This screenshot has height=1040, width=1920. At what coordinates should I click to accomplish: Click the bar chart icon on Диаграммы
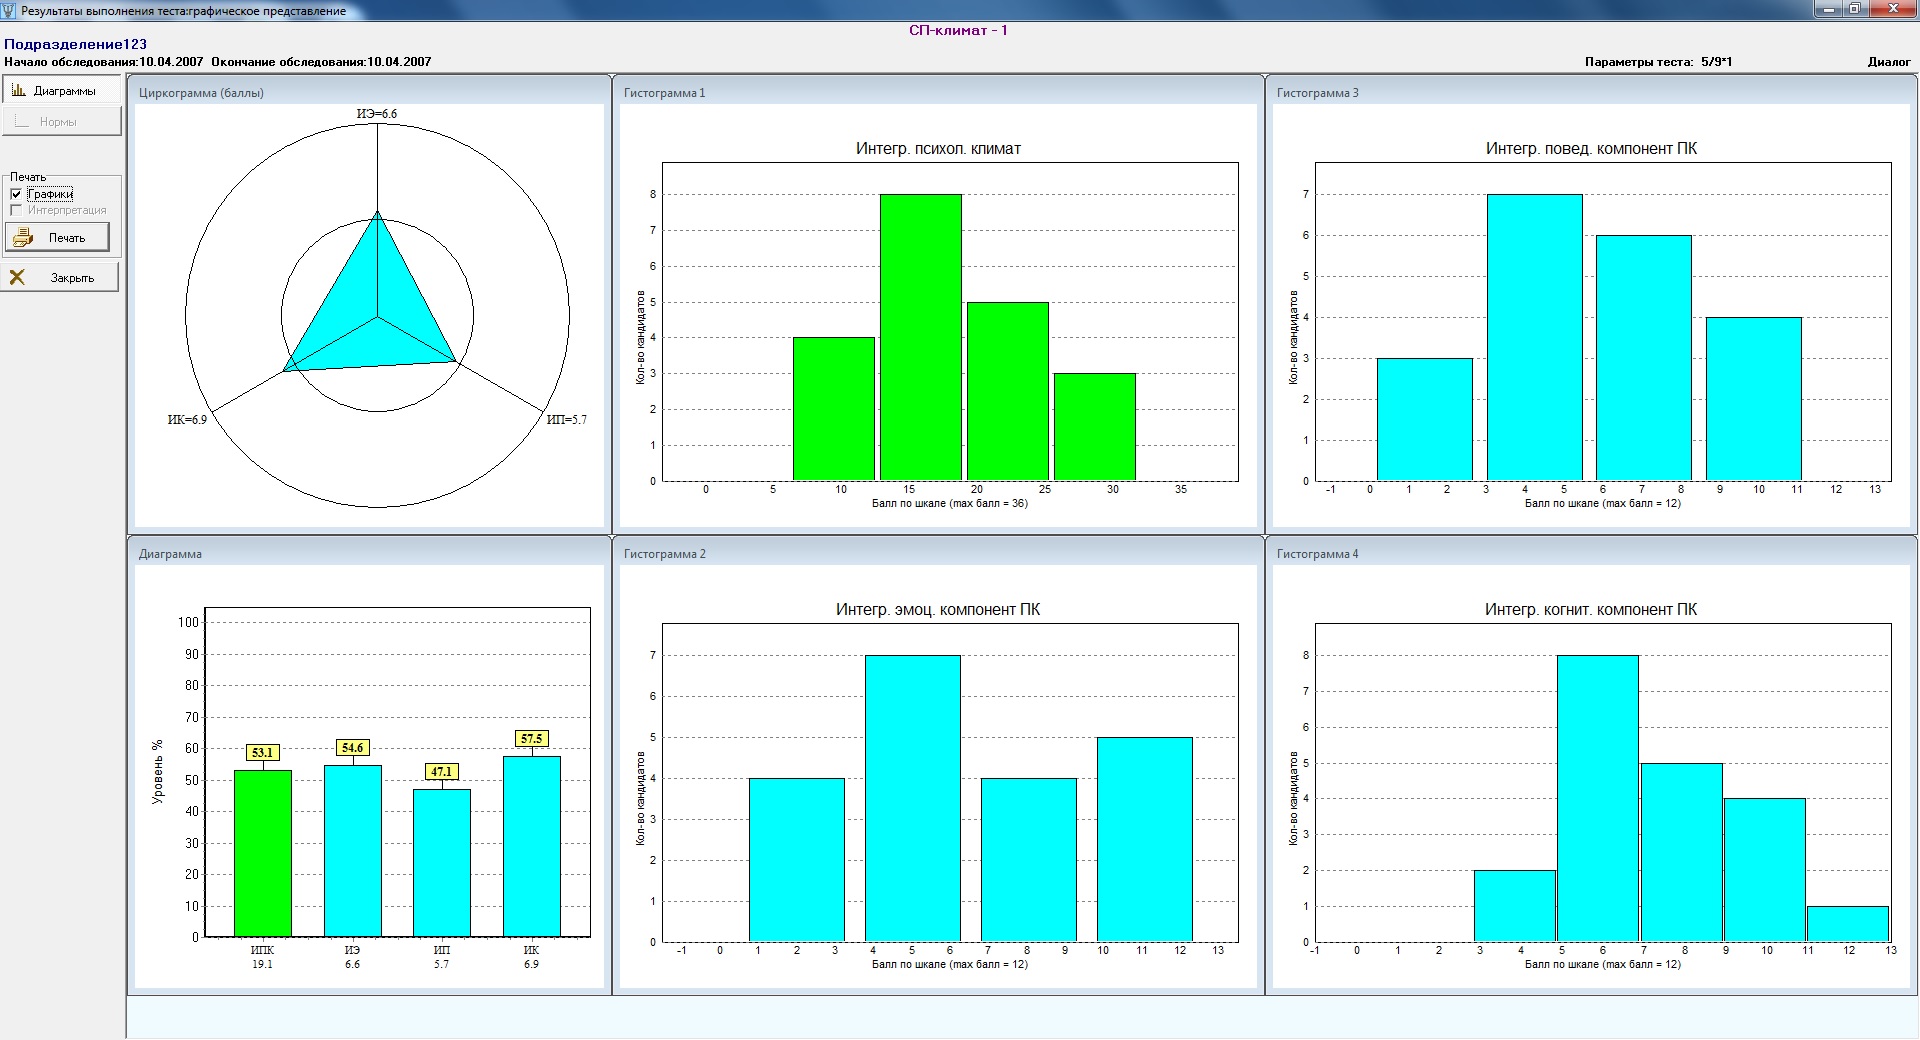click(18, 90)
